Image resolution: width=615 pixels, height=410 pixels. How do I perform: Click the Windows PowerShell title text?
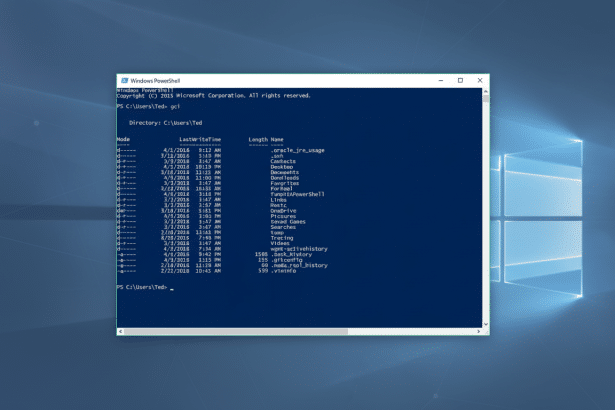[x=154, y=80]
